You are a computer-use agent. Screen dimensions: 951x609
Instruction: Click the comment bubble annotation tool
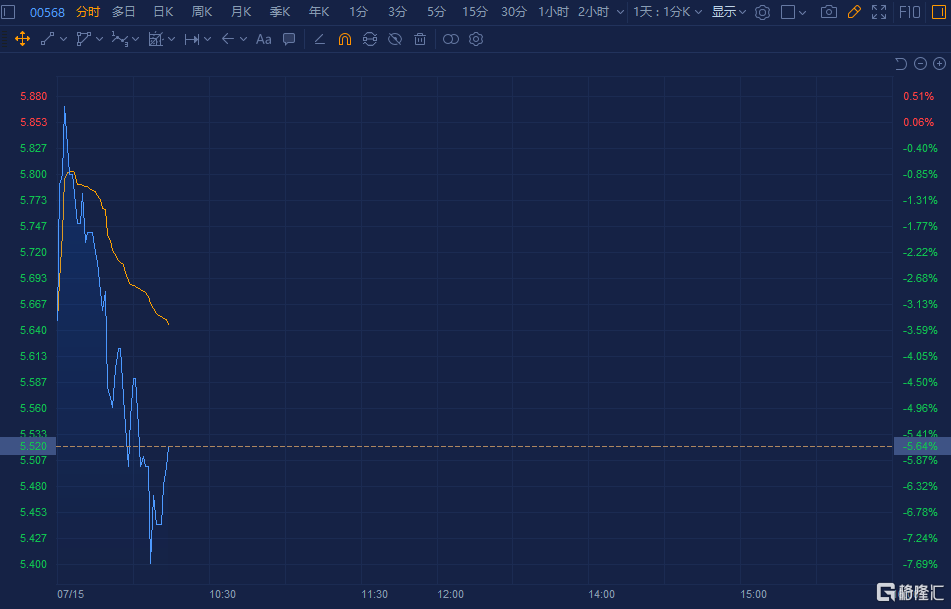coord(289,39)
